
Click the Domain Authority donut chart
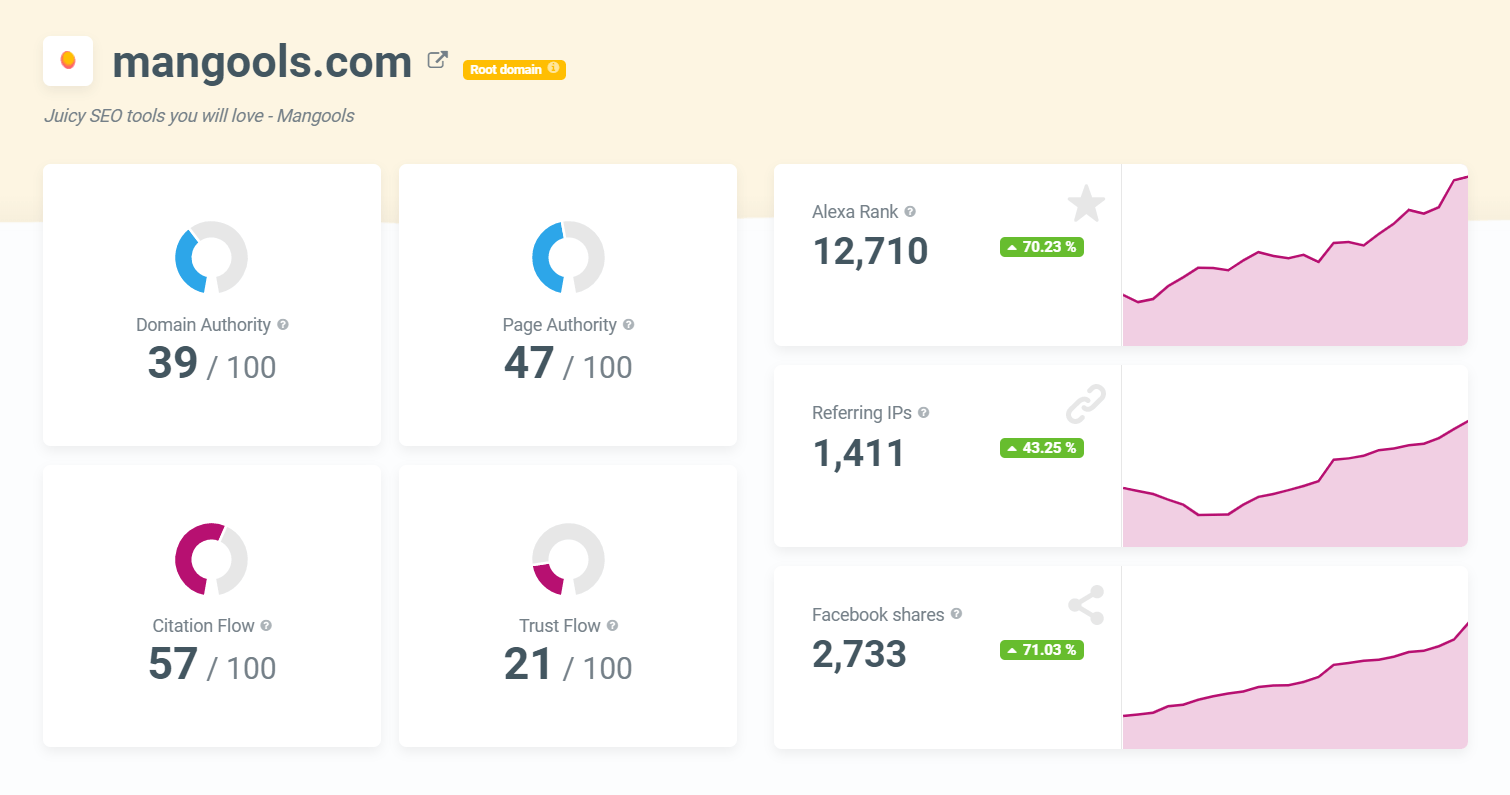click(212, 257)
